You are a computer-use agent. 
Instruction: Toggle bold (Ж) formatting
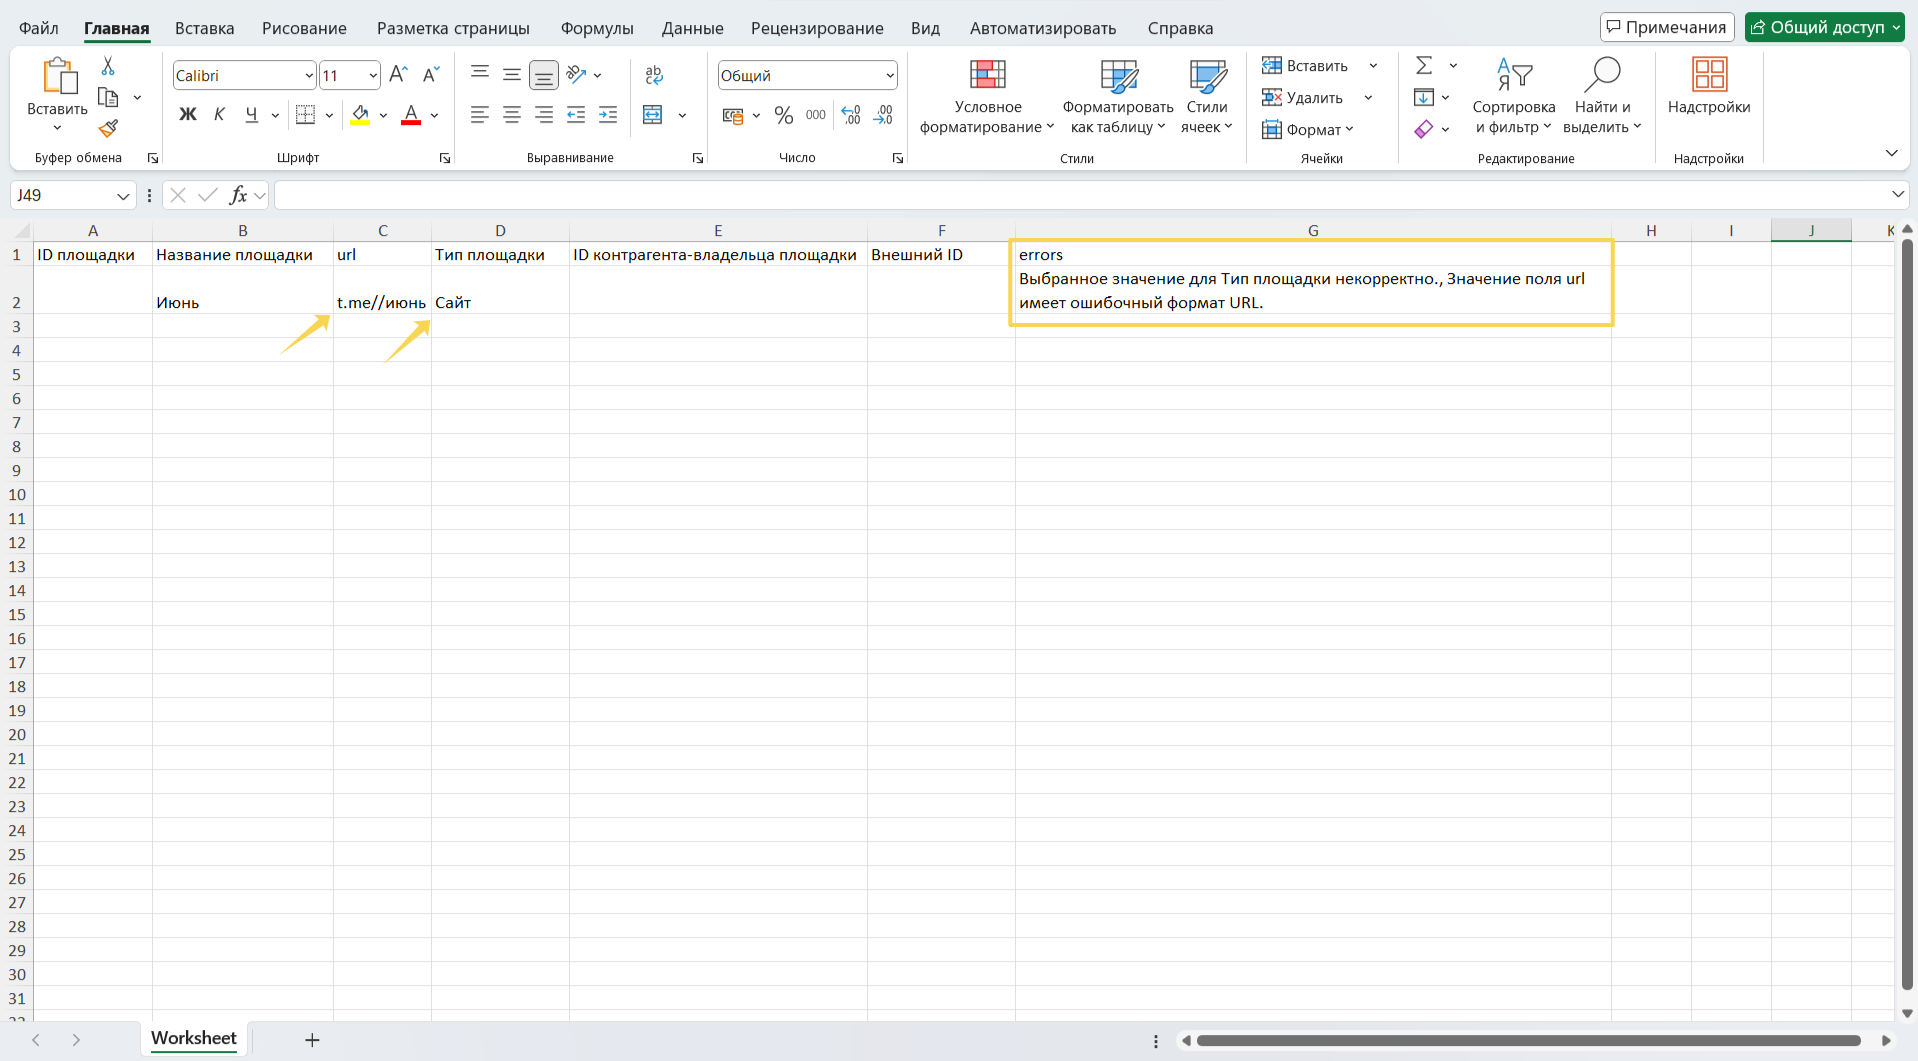[x=187, y=115]
